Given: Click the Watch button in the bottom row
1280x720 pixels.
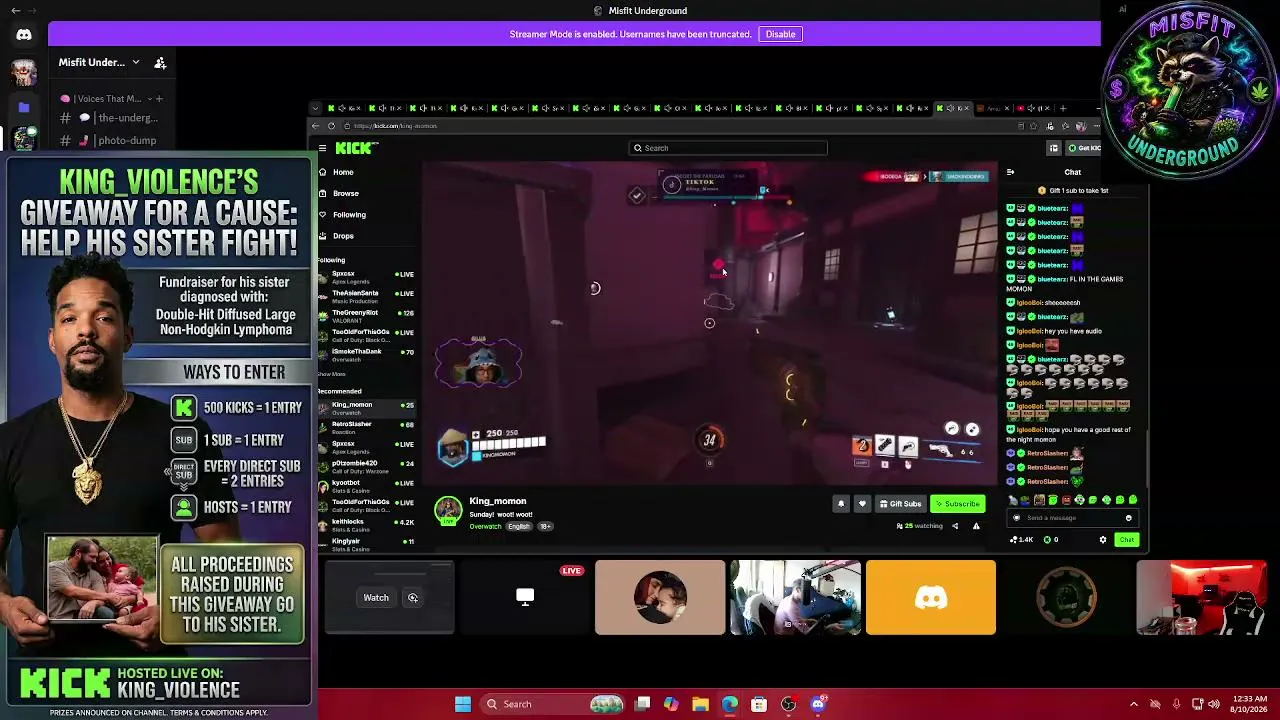Looking at the screenshot, I should coord(376,598).
